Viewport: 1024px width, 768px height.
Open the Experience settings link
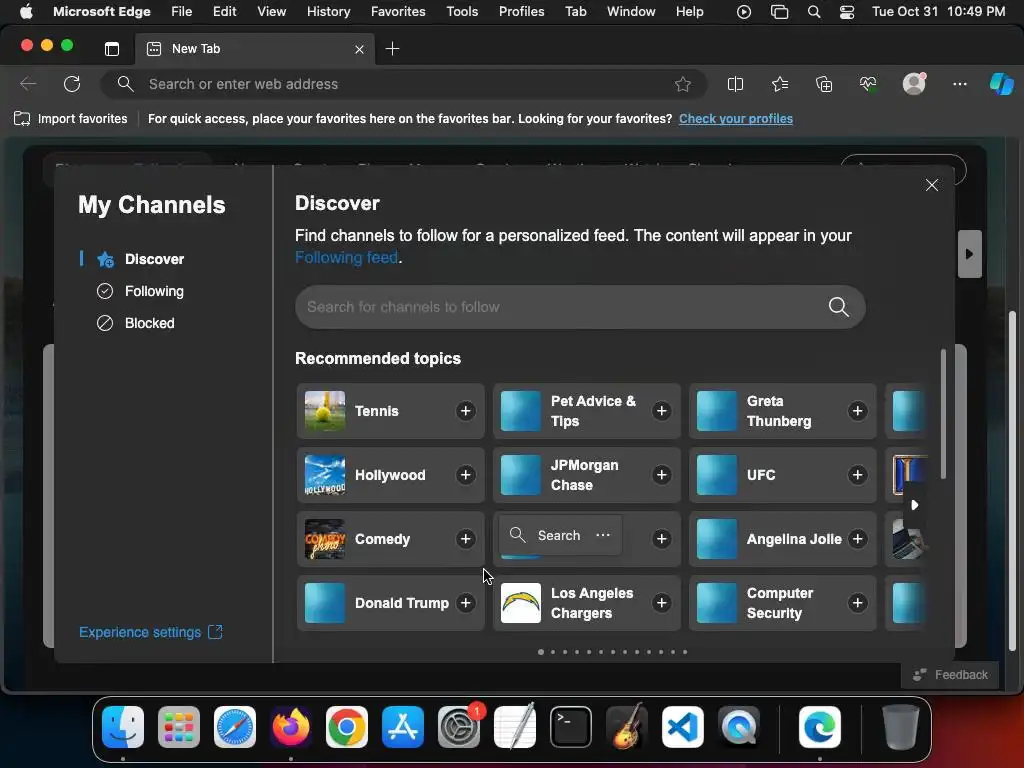pyautogui.click(x=151, y=632)
